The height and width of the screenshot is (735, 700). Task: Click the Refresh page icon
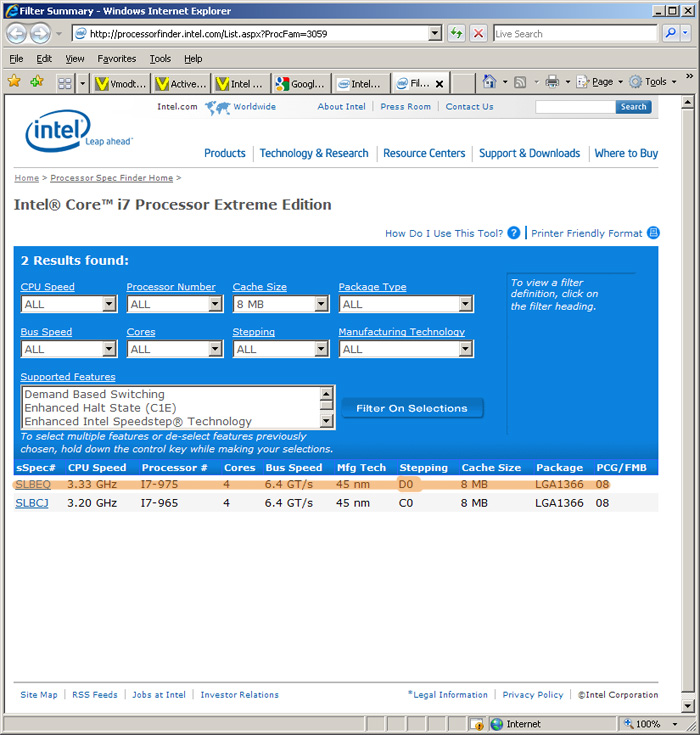(x=456, y=33)
